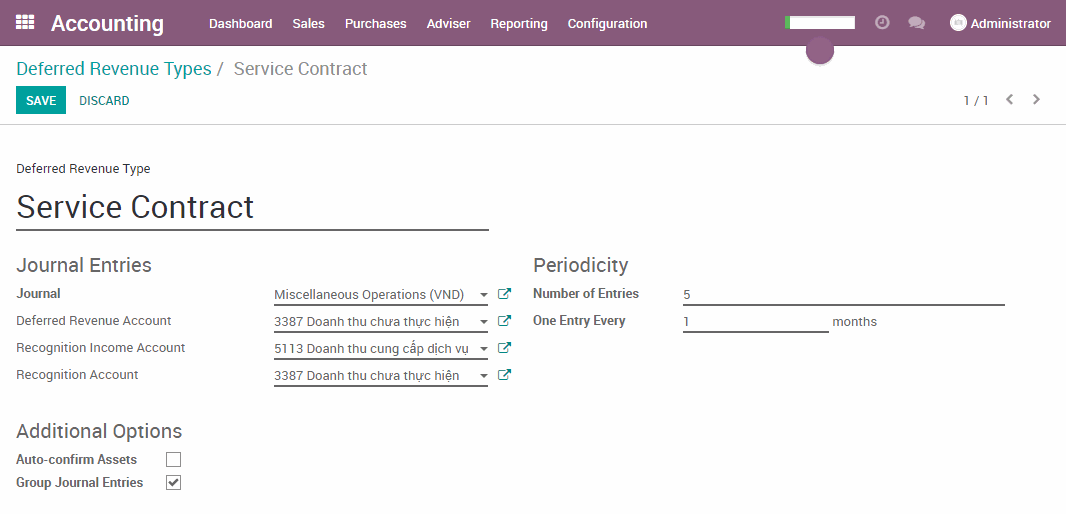Go to previous record arrow
The image size is (1066, 514).
[1010, 100]
